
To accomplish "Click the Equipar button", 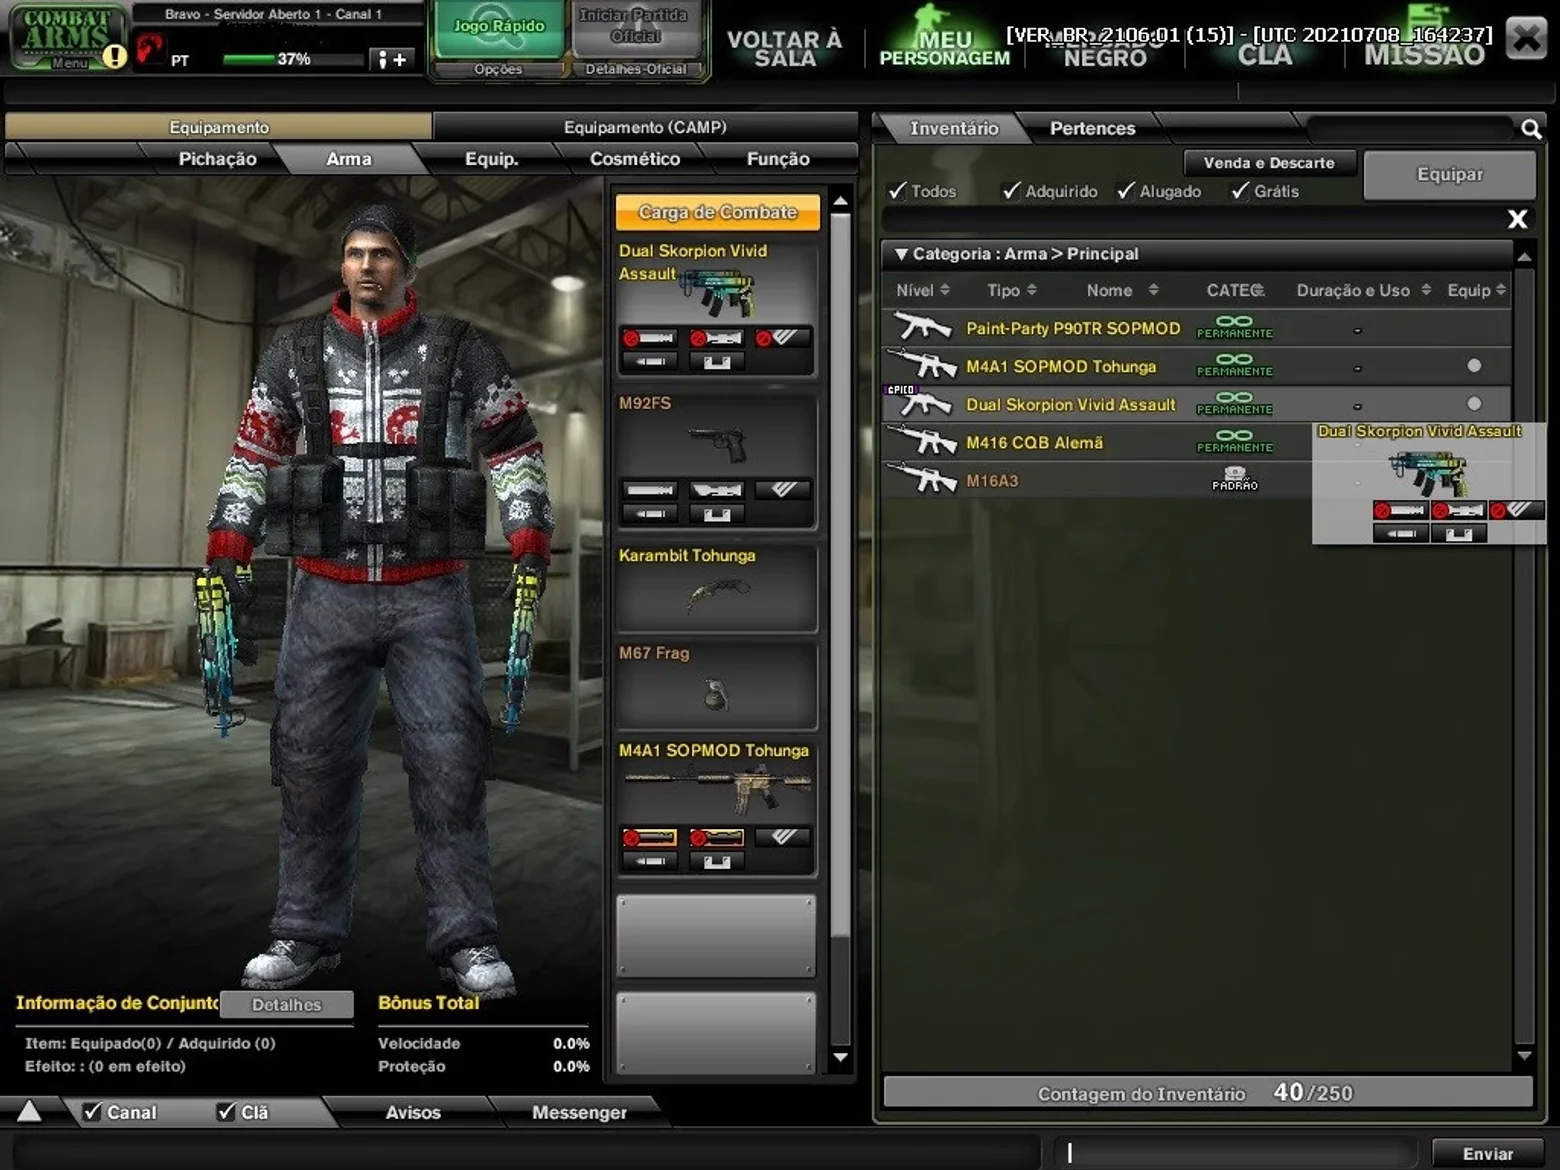I will (x=1450, y=174).
